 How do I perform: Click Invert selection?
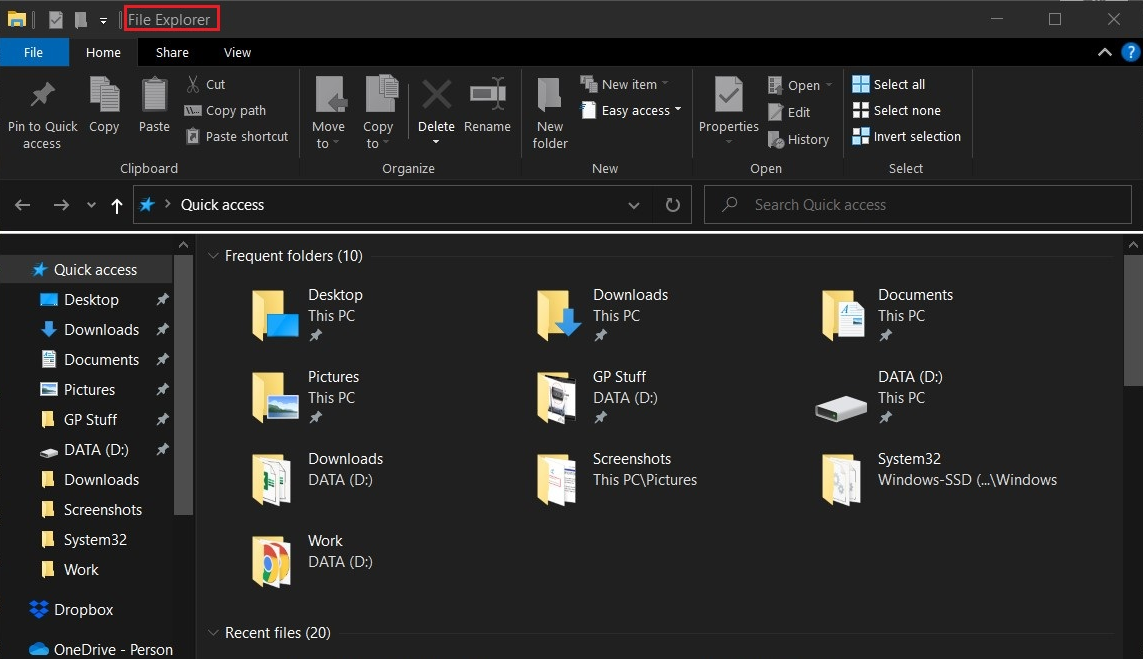907,137
